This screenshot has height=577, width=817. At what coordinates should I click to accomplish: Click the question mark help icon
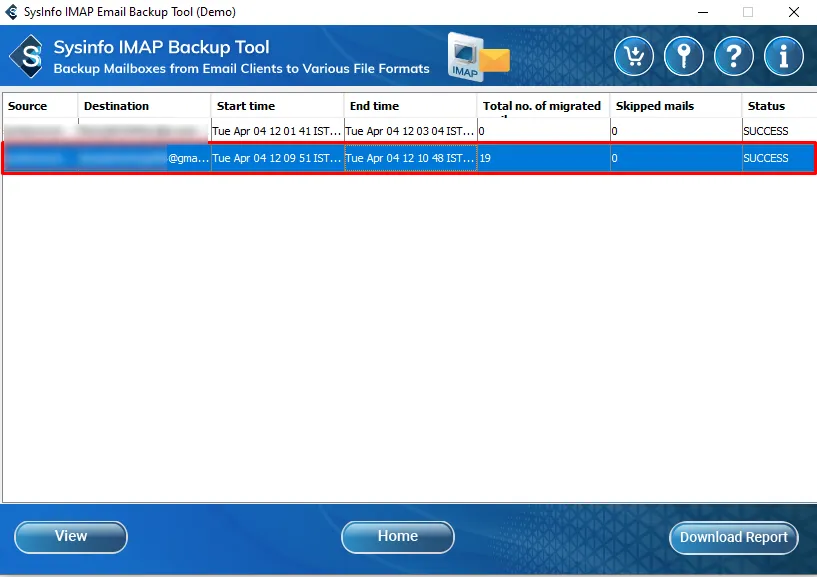click(x=734, y=57)
